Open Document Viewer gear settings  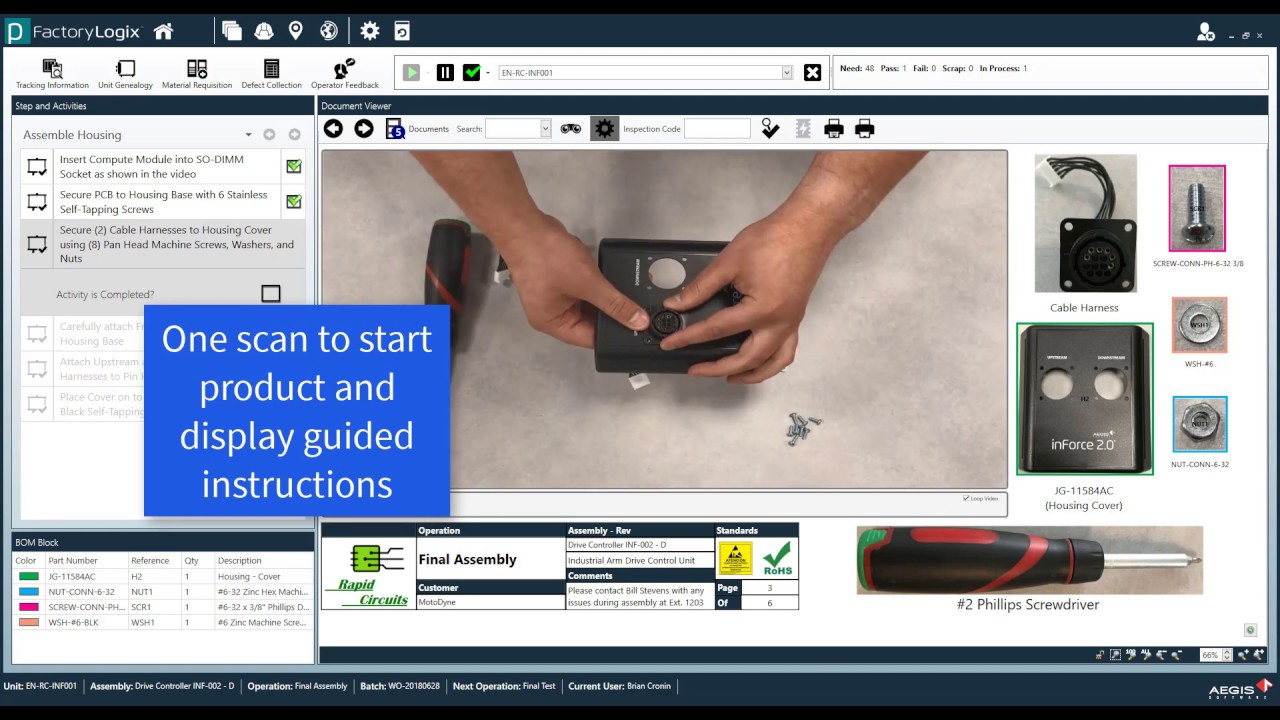pos(604,128)
